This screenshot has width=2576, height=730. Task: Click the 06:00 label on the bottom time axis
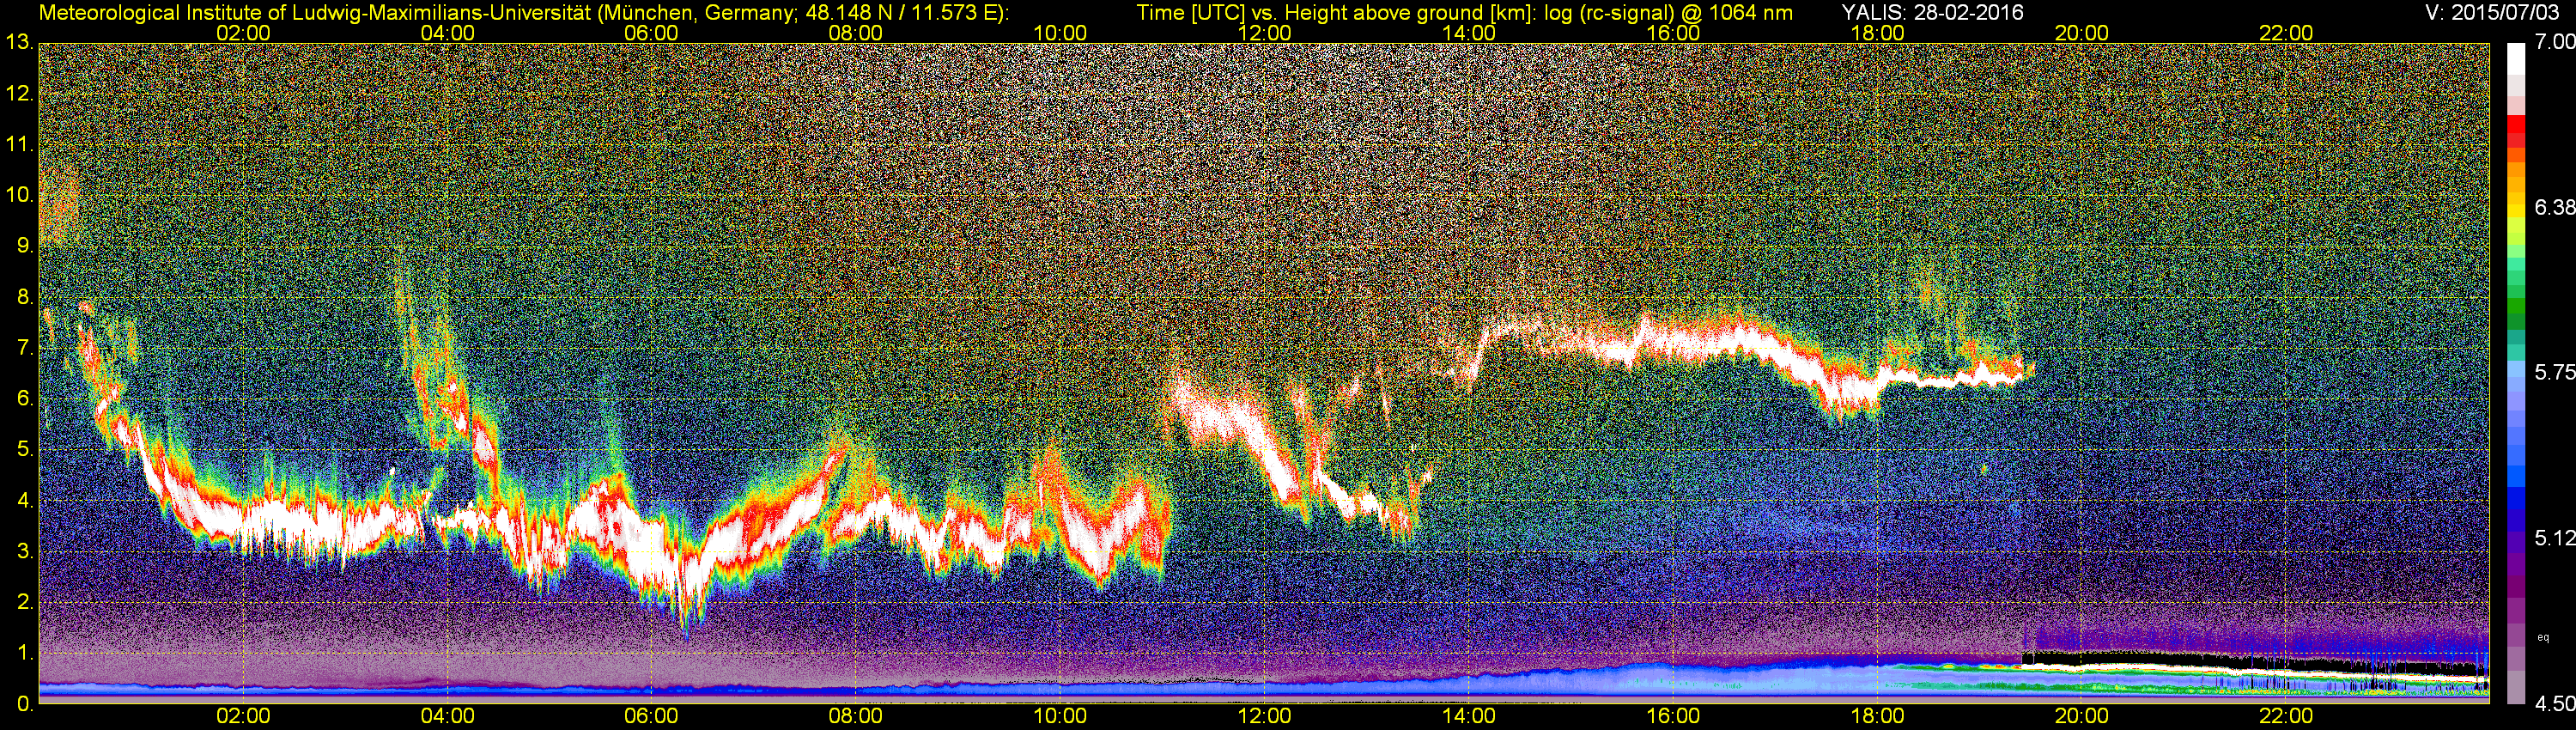(x=651, y=717)
